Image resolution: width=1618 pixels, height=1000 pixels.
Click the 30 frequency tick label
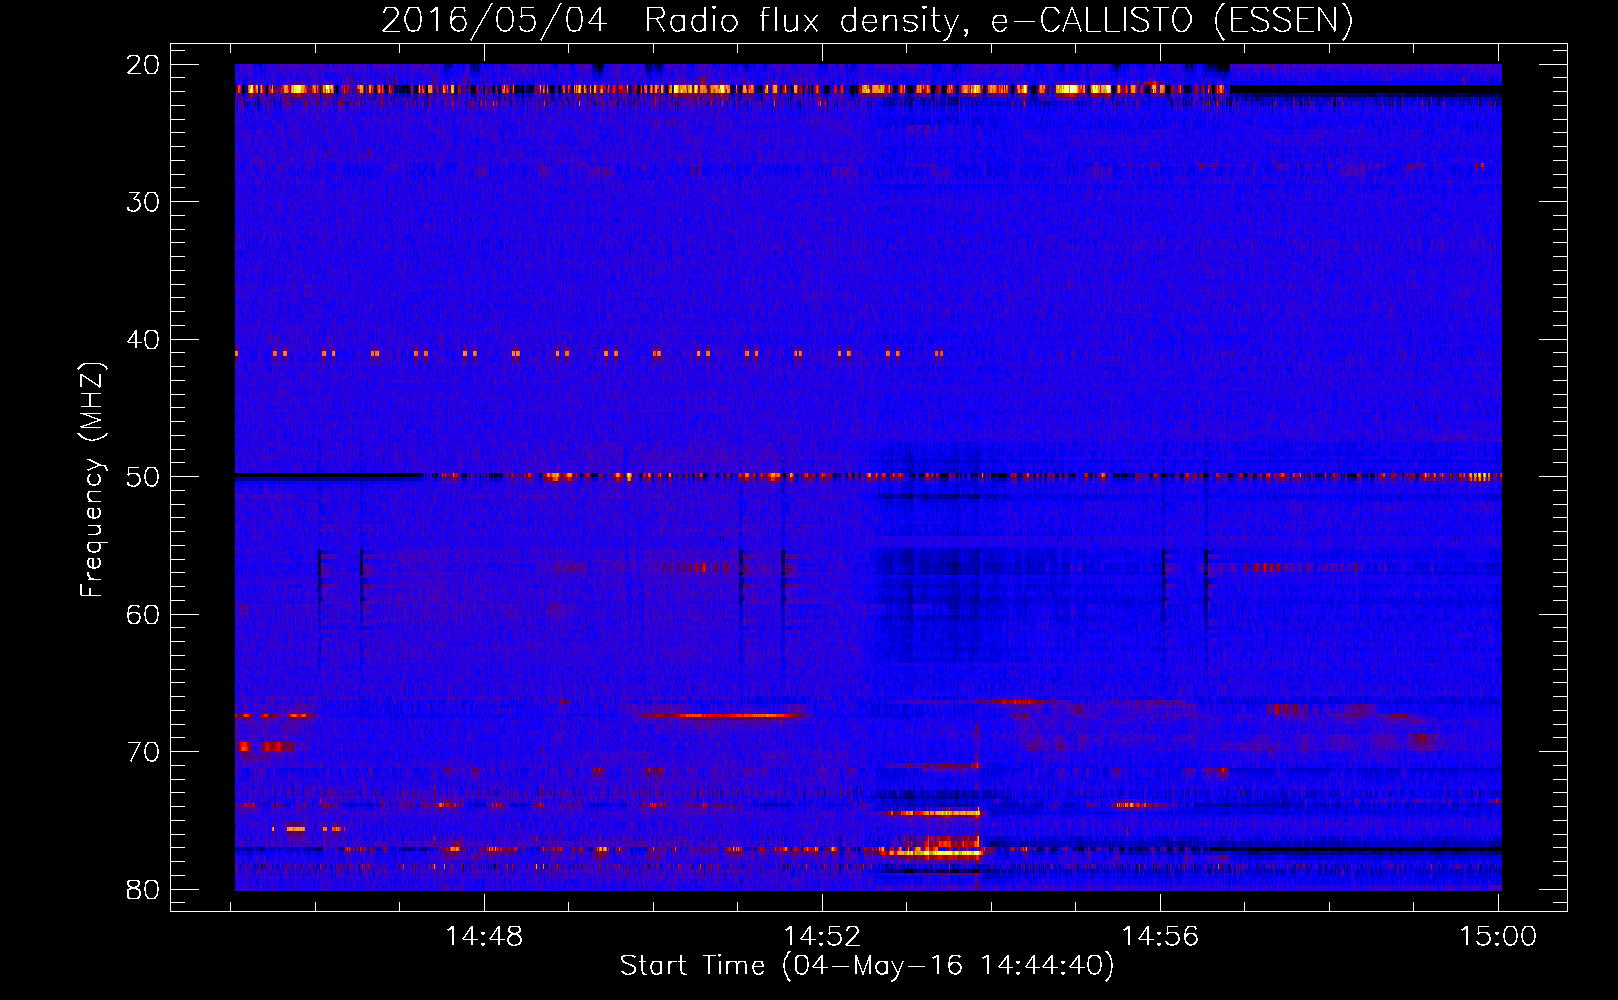[x=143, y=202]
